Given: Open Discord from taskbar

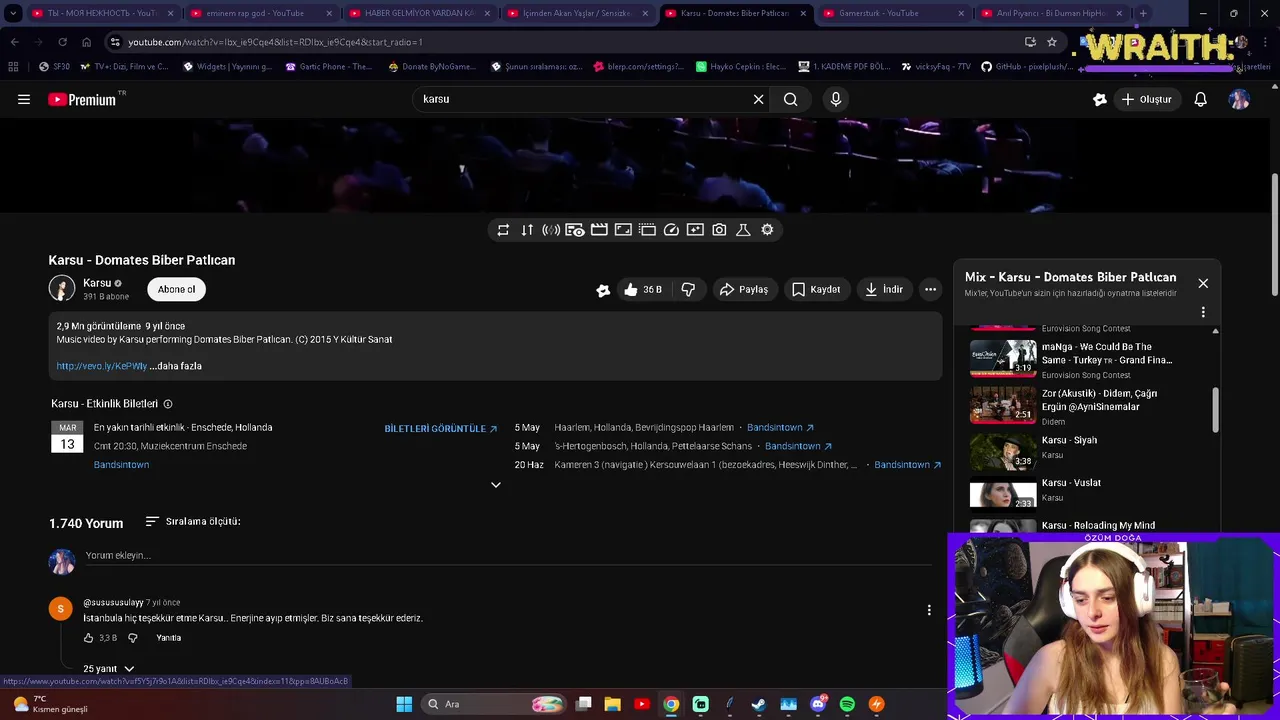Looking at the screenshot, I should tap(818, 704).
